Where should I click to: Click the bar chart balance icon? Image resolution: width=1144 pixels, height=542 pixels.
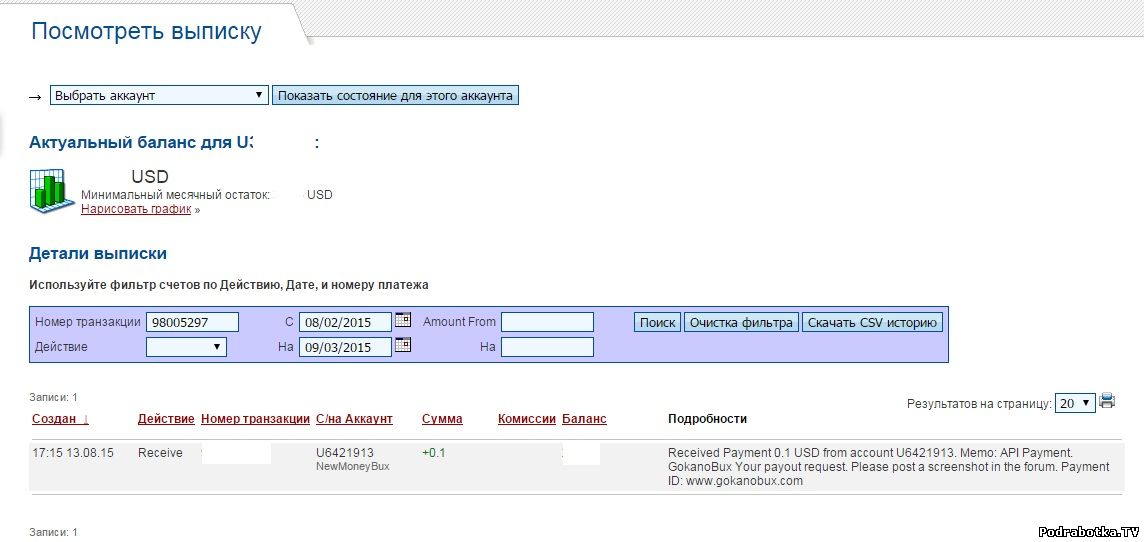[x=48, y=191]
